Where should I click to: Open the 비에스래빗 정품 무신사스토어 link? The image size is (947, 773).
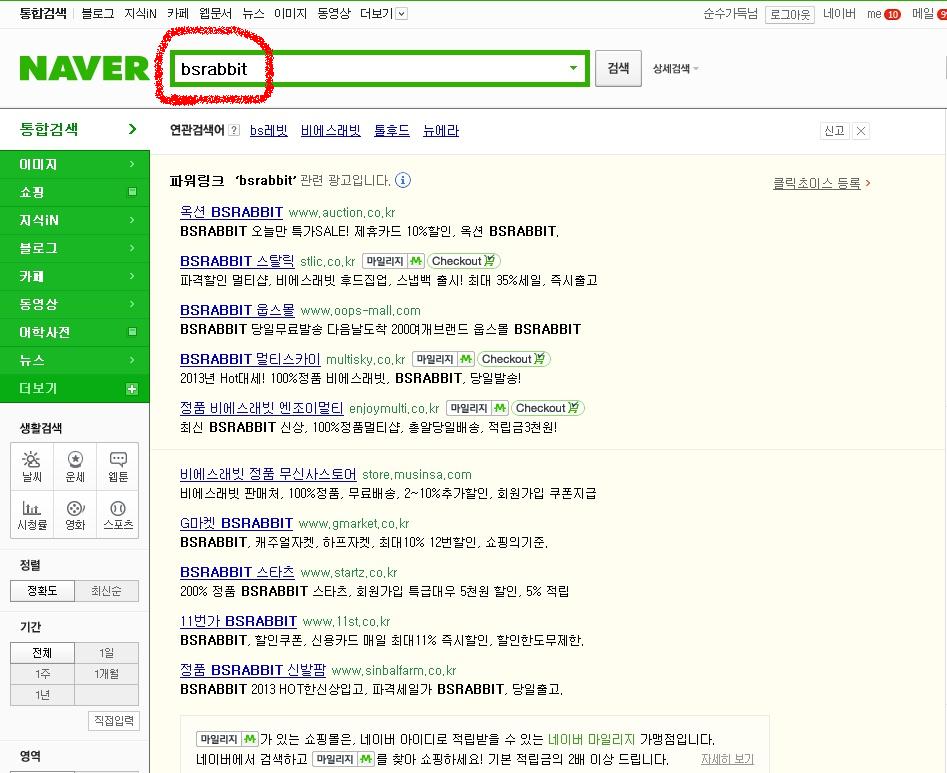(268, 474)
